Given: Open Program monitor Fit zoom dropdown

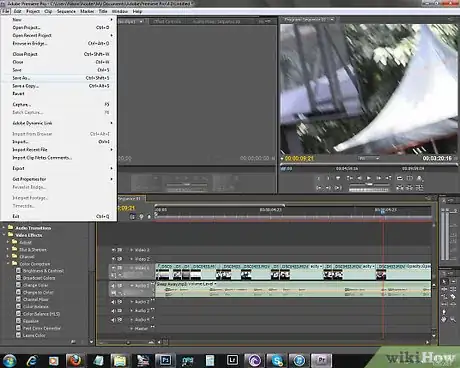Looking at the screenshot, I should click(369, 158).
